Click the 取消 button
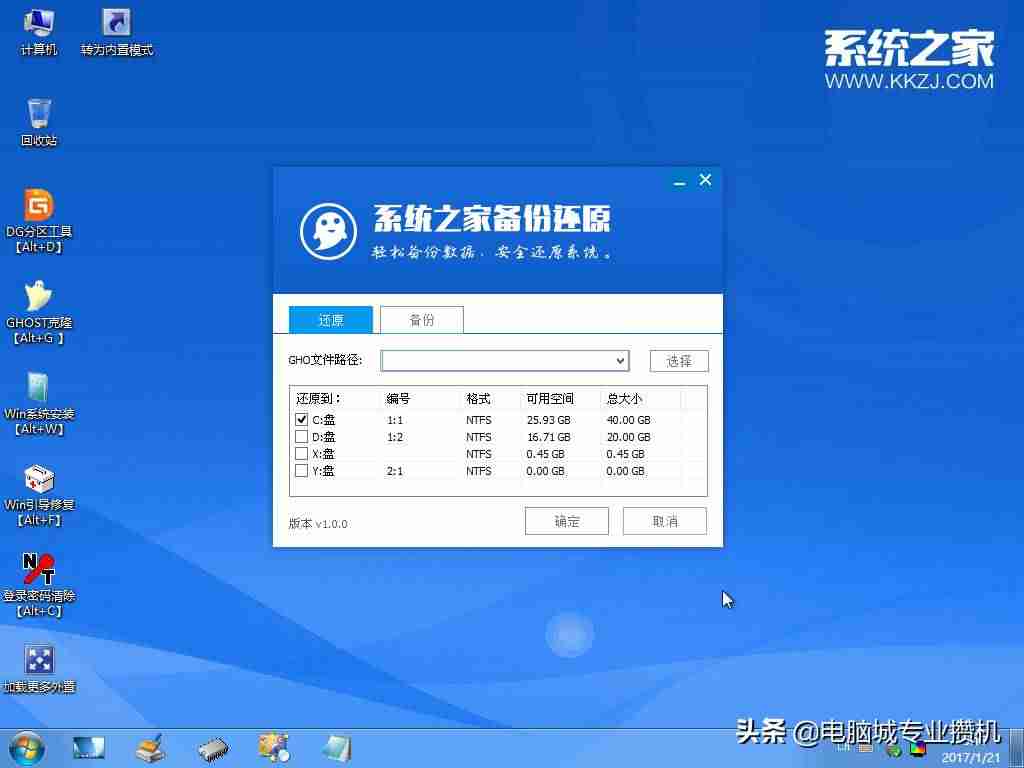The width and height of the screenshot is (1024, 768). [665, 521]
